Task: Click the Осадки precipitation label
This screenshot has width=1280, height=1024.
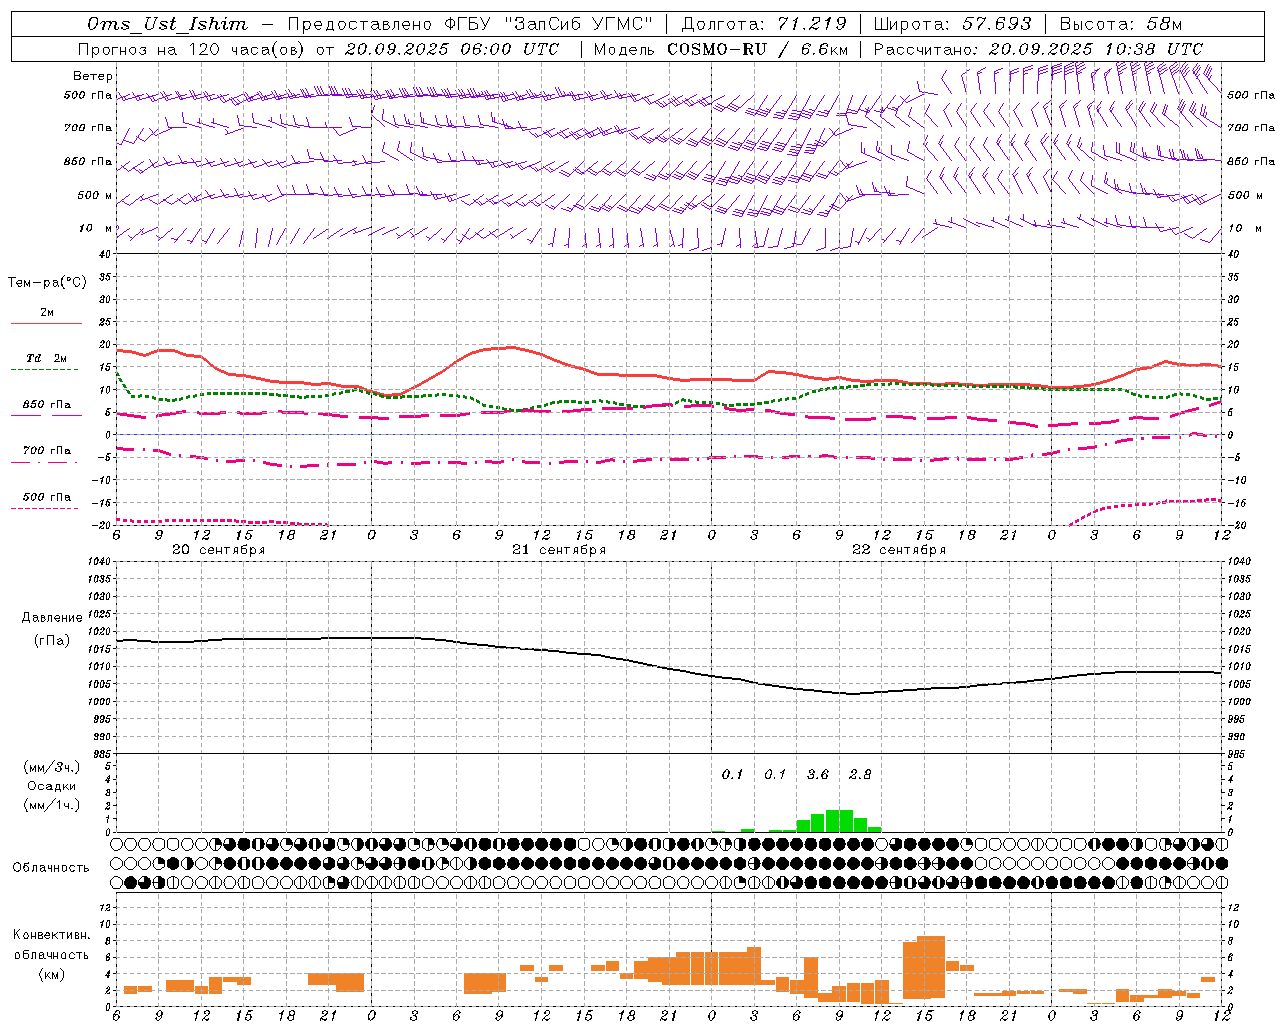Action: coord(51,786)
